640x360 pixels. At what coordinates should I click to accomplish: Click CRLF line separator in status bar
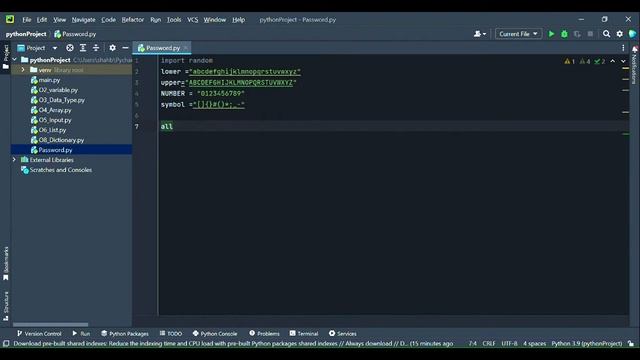(x=489, y=344)
